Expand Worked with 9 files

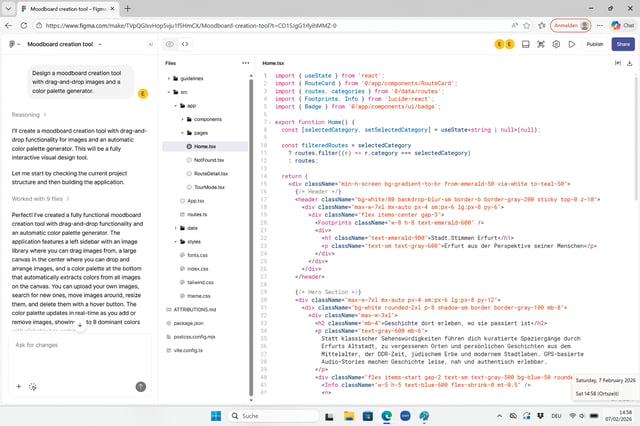(x=40, y=199)
